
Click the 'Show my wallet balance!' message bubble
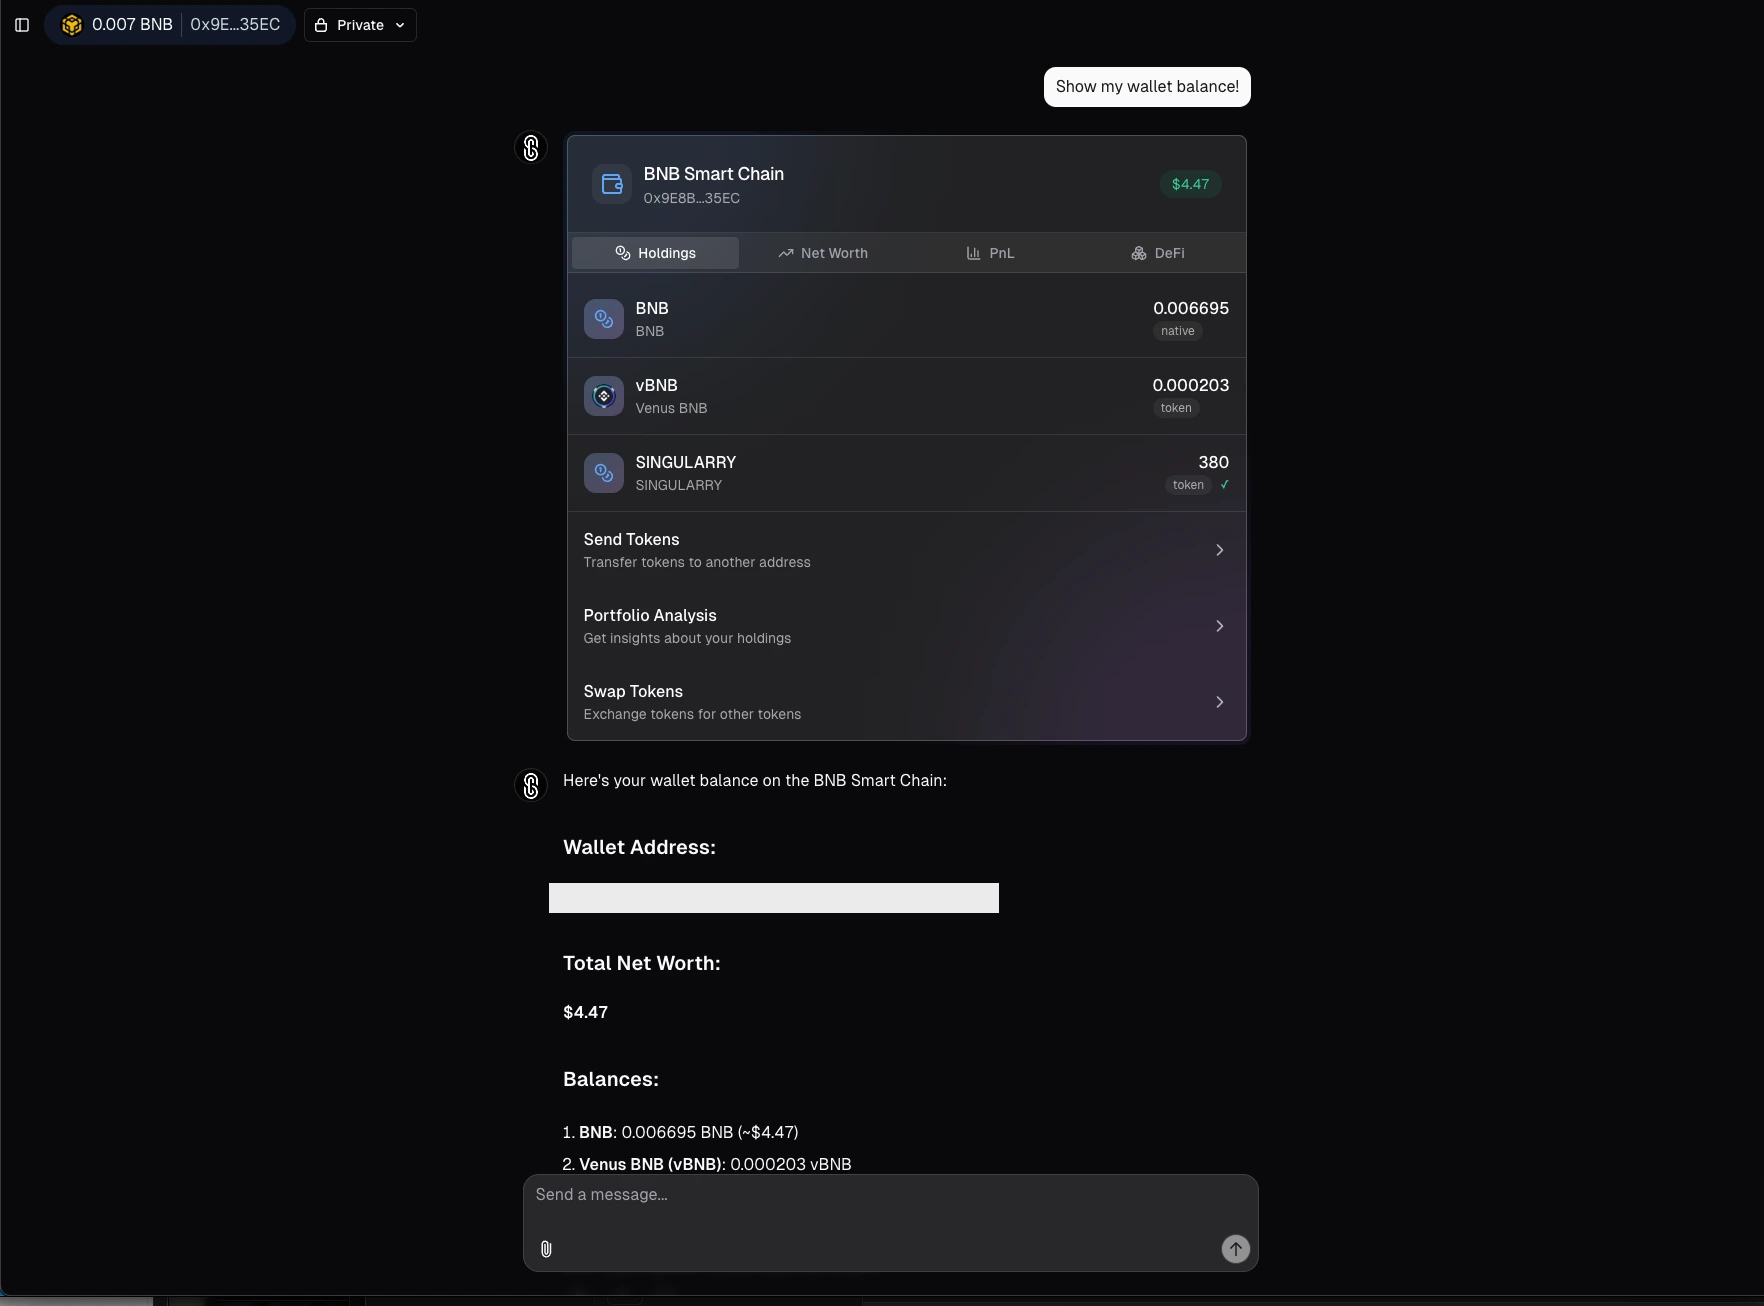tap(1147, 87)
